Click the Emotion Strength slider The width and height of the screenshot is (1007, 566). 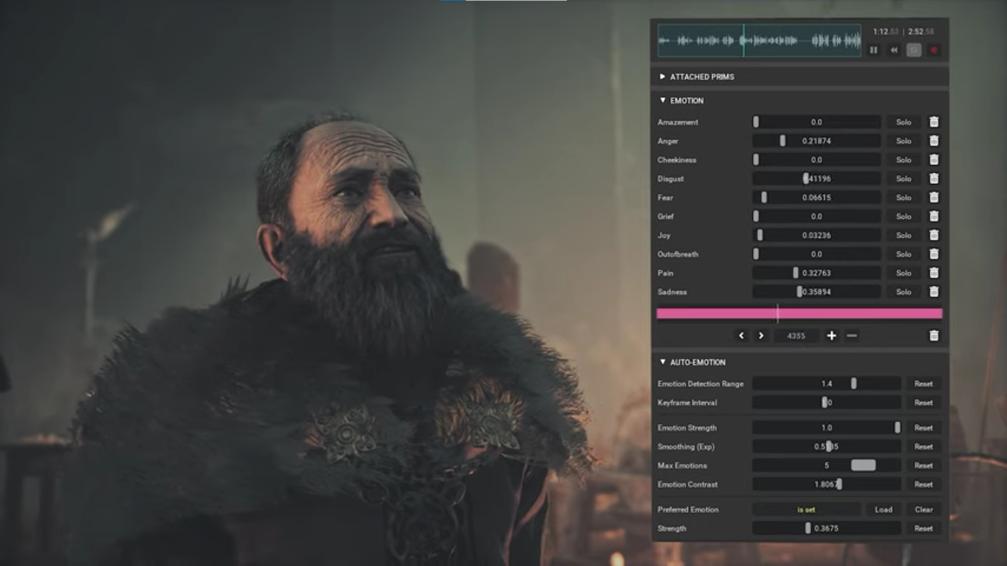tap(827, 427)
